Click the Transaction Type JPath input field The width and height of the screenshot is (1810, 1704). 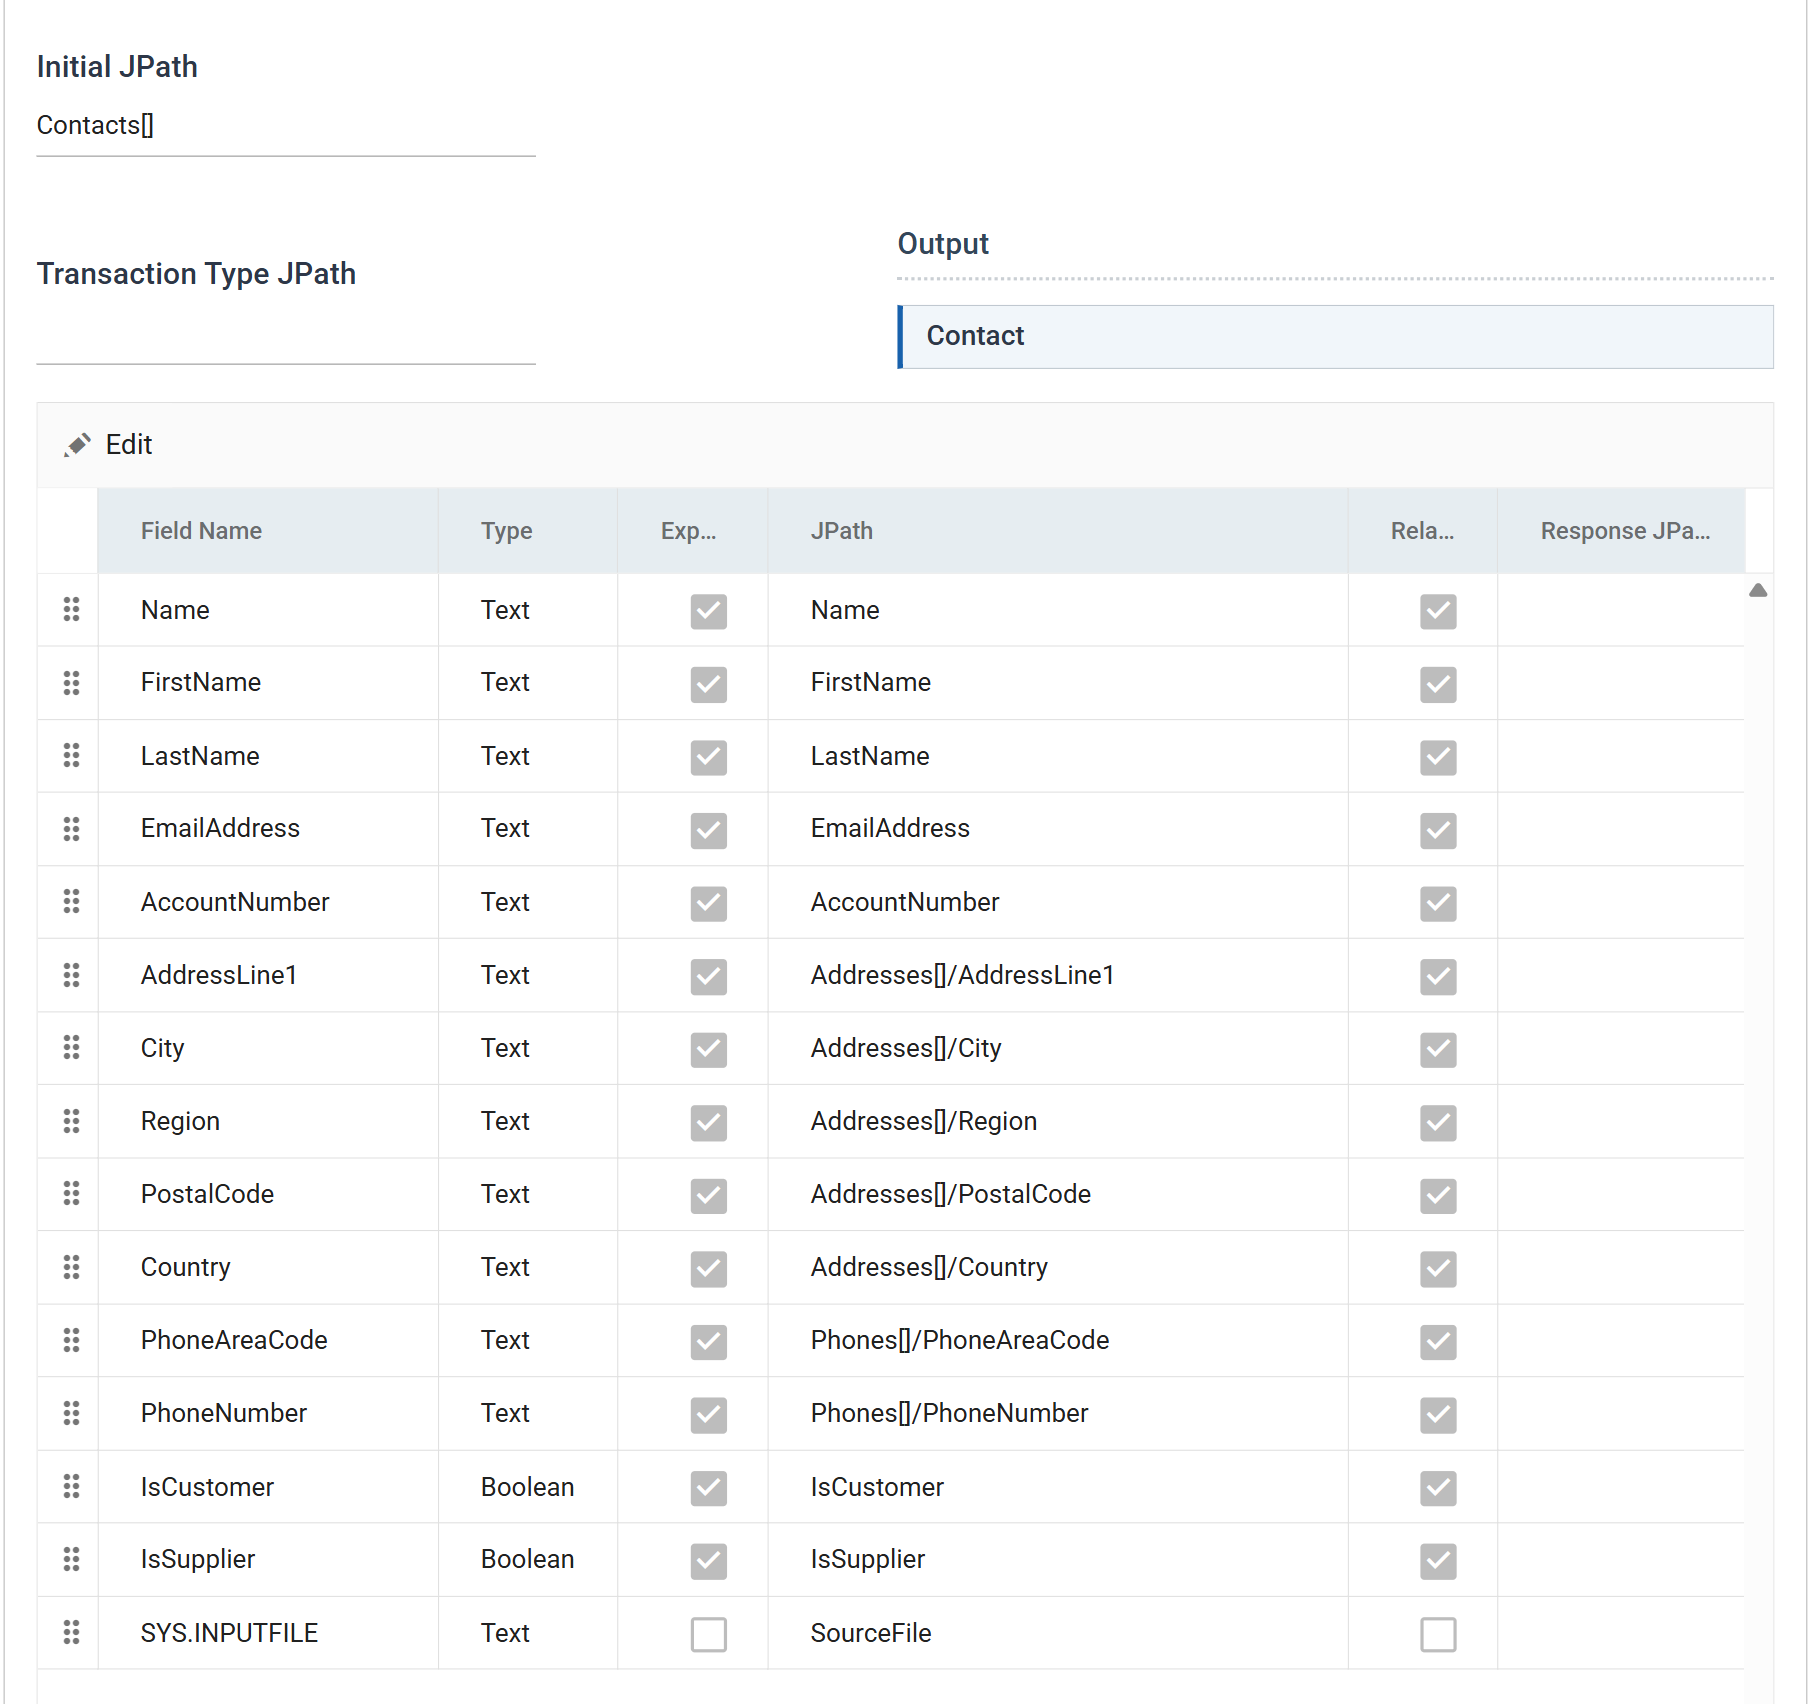286,335
